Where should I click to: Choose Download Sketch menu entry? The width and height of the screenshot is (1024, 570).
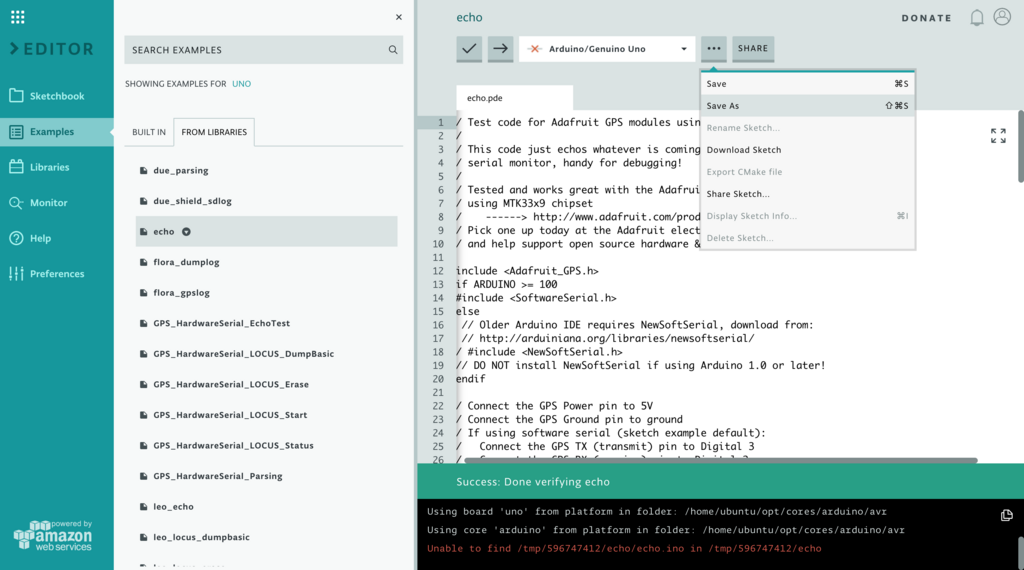coord(807,150)
